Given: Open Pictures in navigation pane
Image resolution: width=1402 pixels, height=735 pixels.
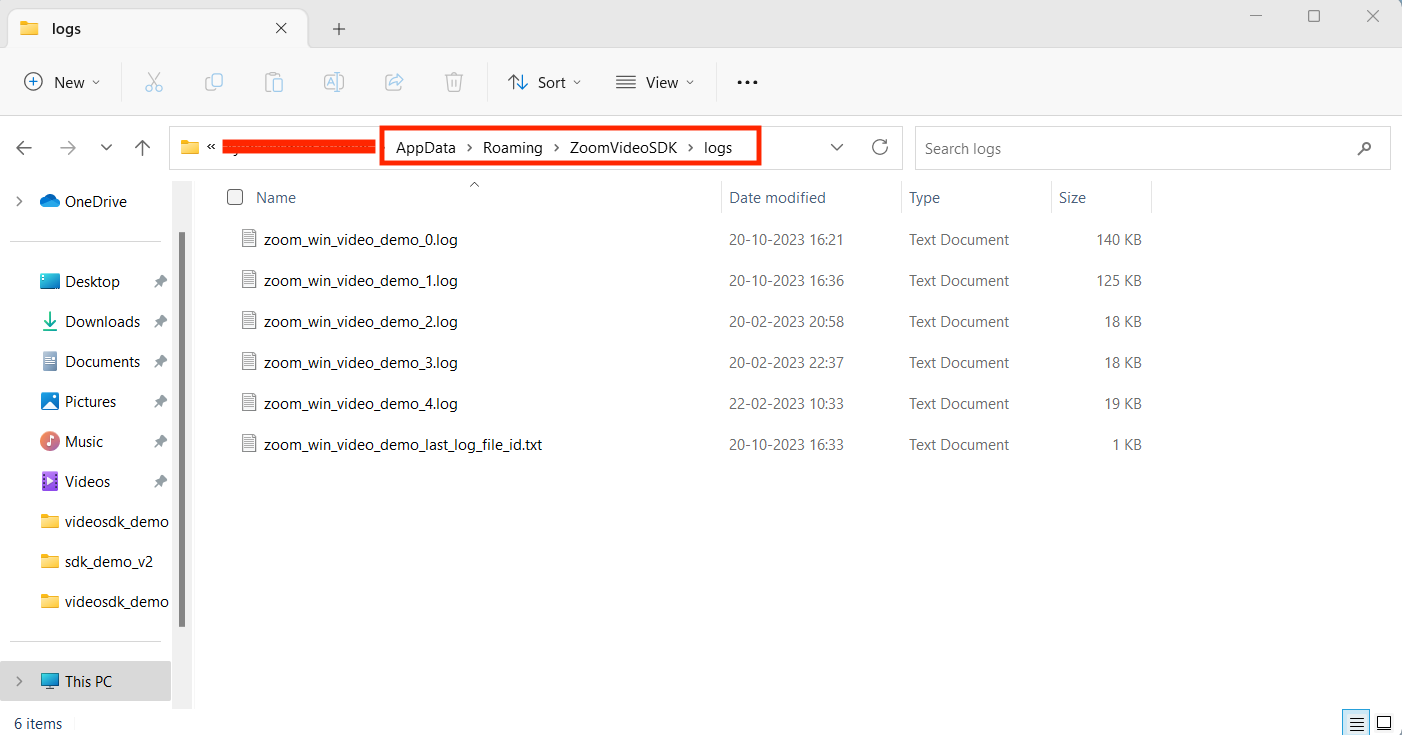Looking at the screenshot, I should click(90, 402).
